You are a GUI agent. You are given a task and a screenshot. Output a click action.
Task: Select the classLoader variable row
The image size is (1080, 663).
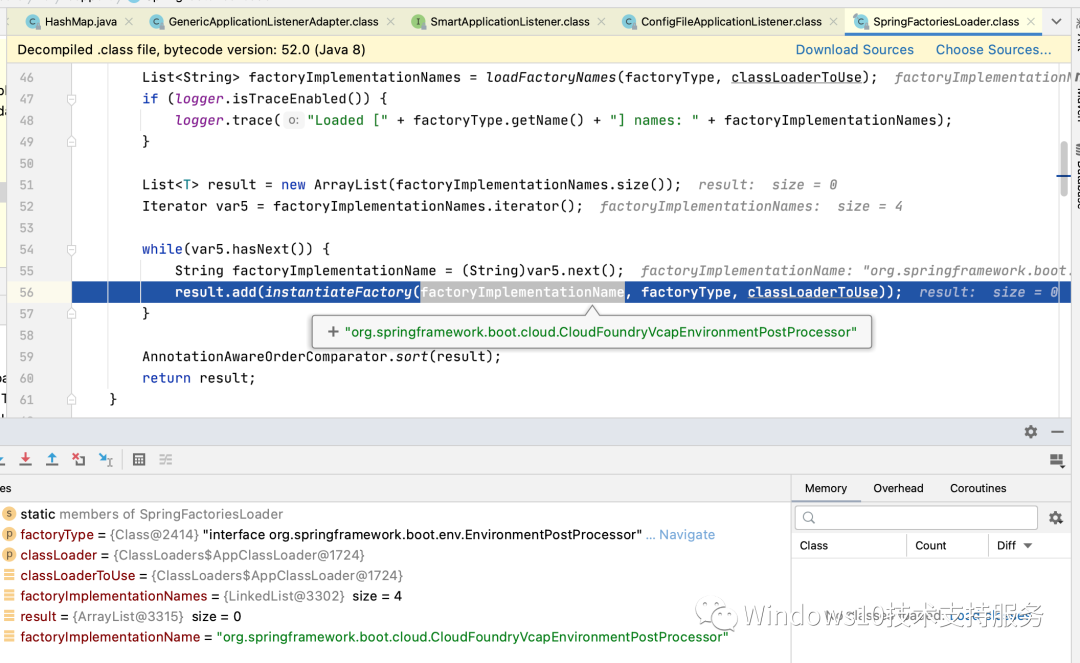tap(395, 555)
